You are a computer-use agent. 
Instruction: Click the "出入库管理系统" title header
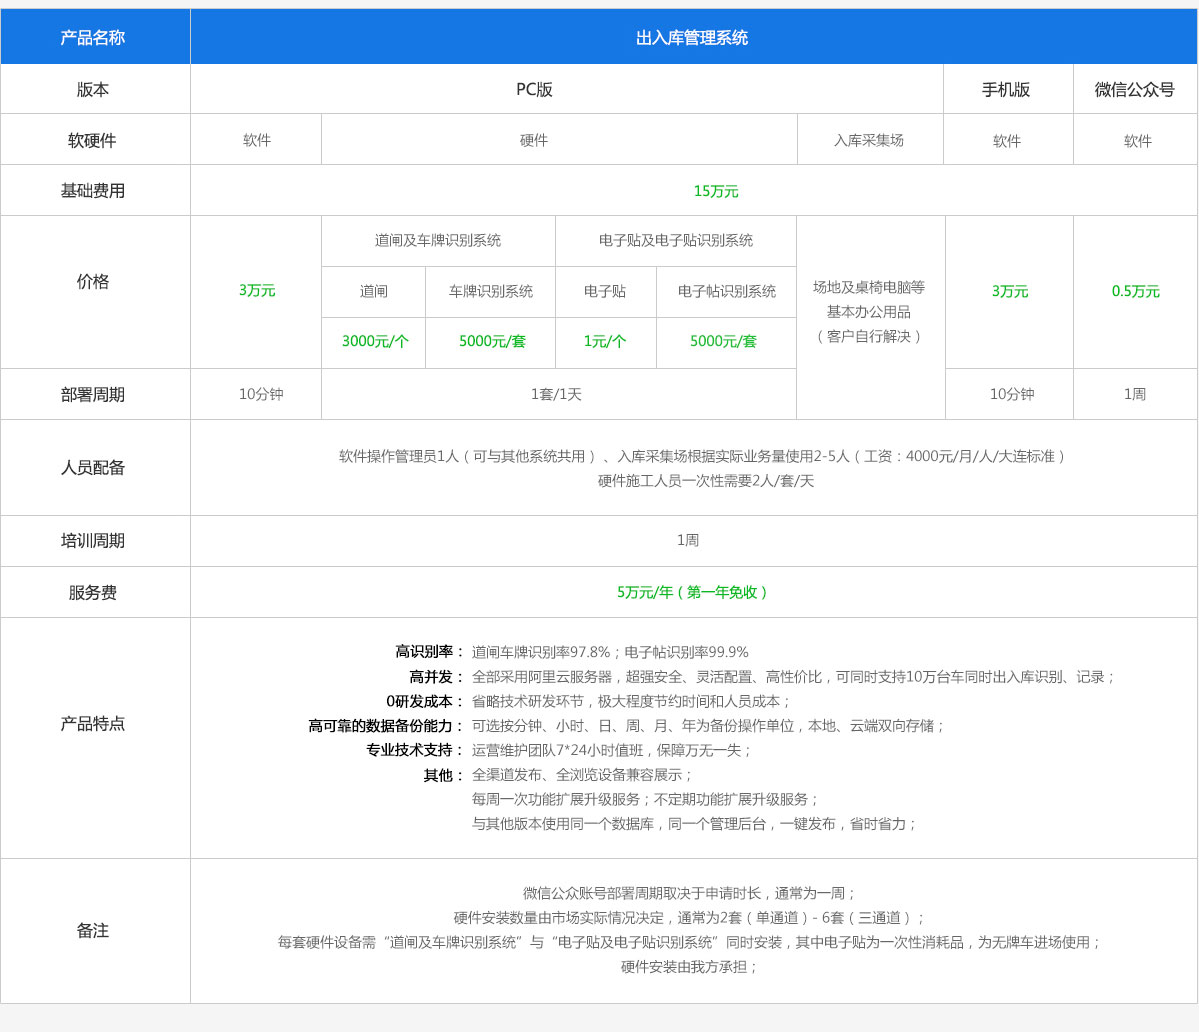pyautogui.click(x=692, y=38)
